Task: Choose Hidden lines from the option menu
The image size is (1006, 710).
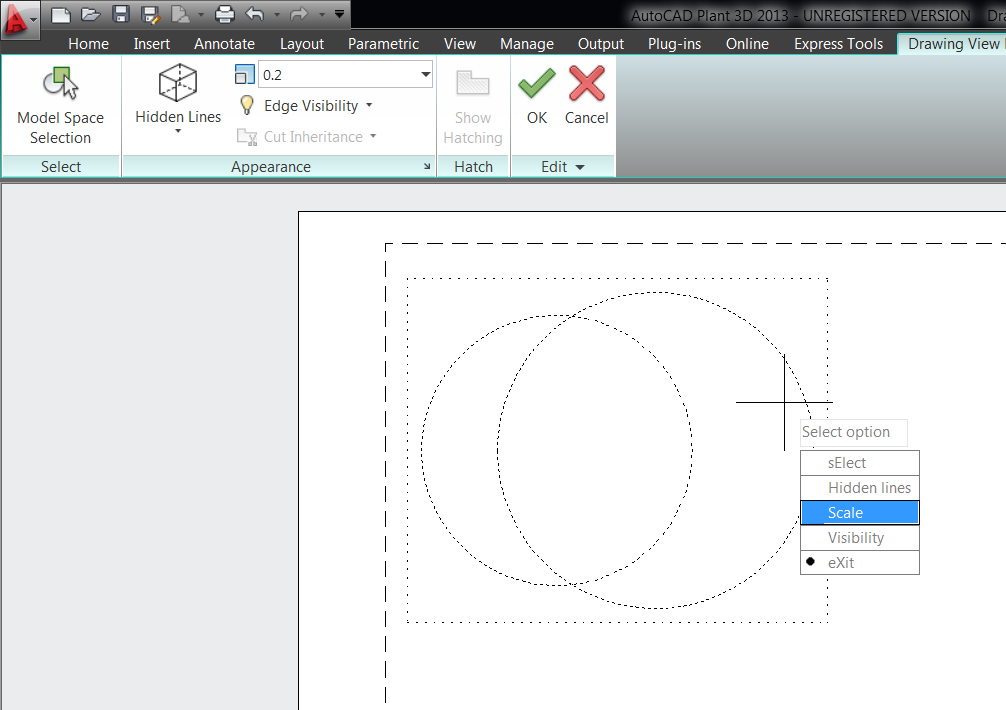Action: tap(860, 488)
